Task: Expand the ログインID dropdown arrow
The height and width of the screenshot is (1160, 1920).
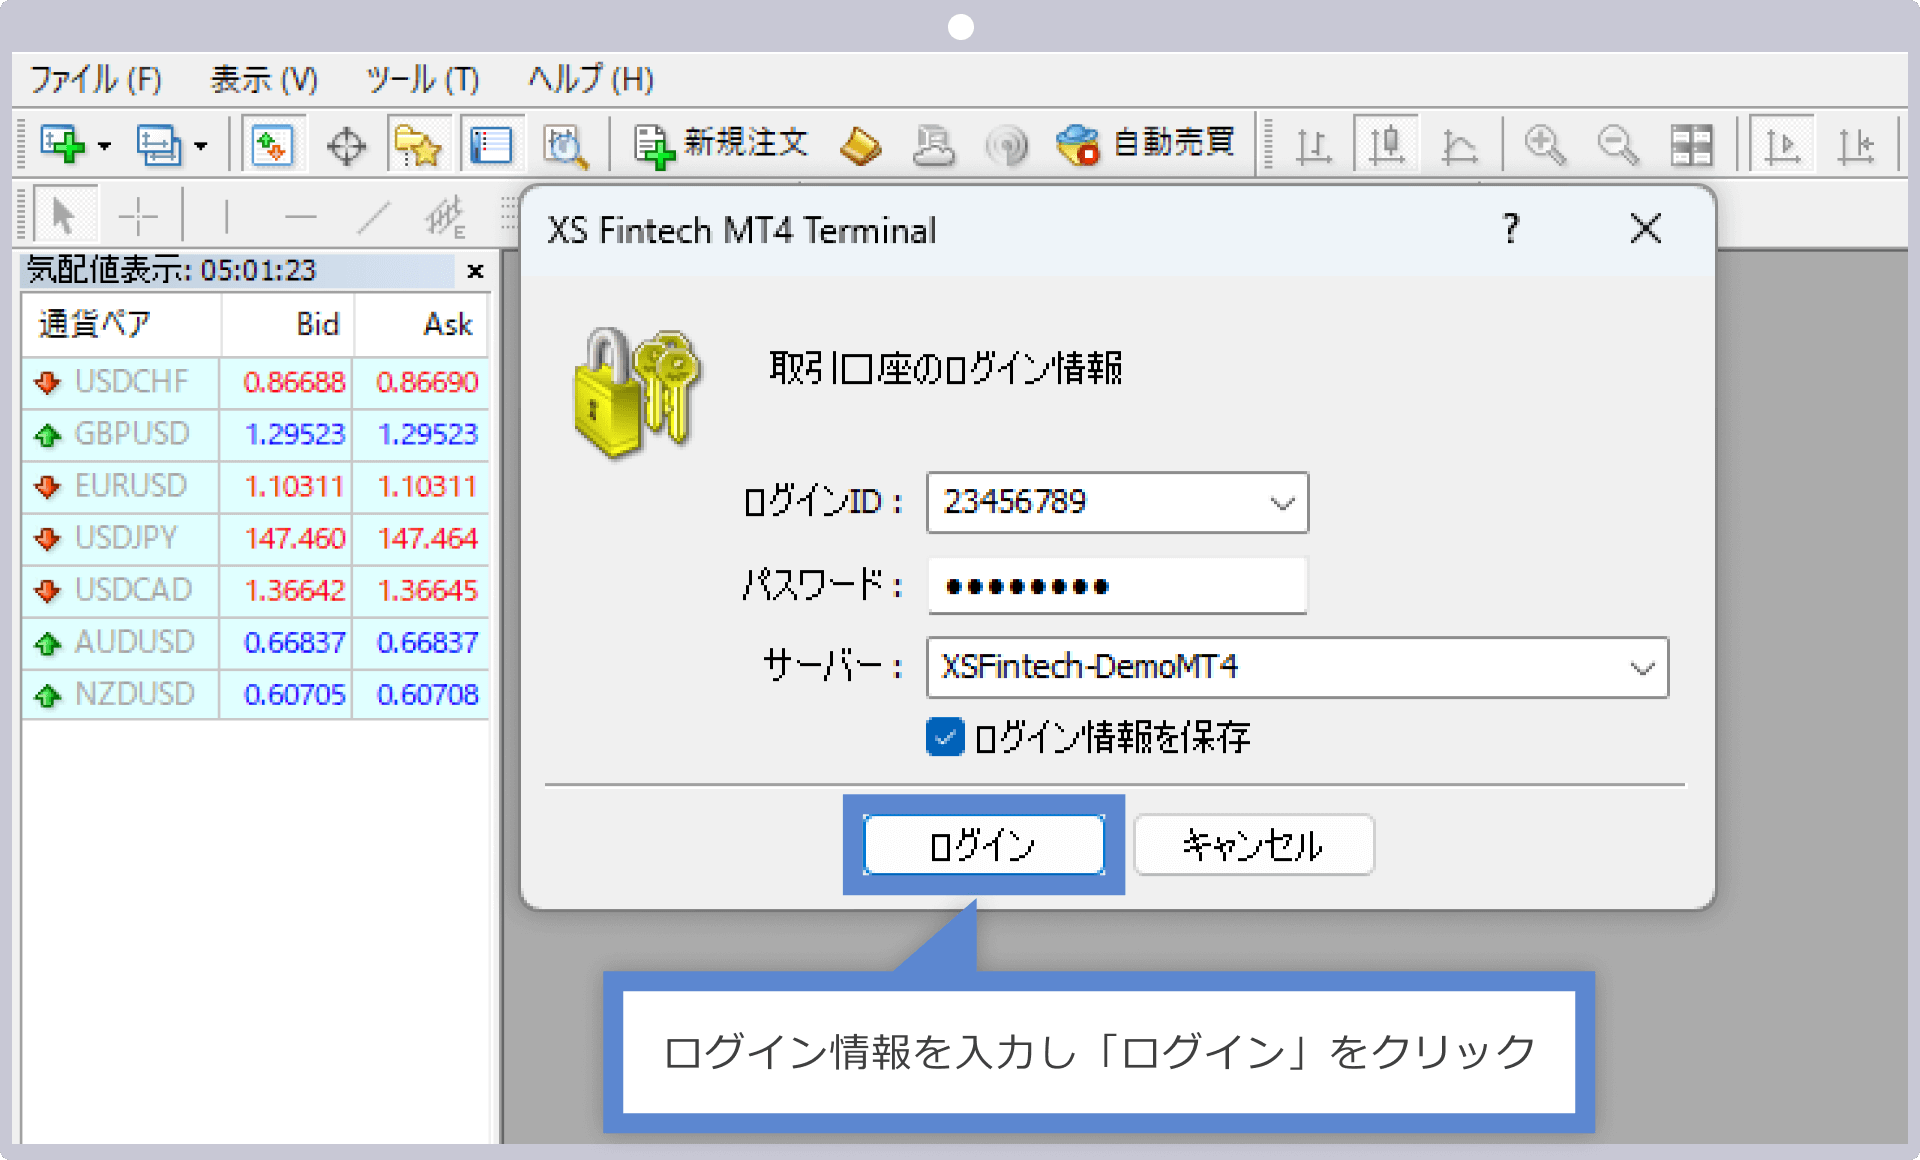Action: 1282,503
